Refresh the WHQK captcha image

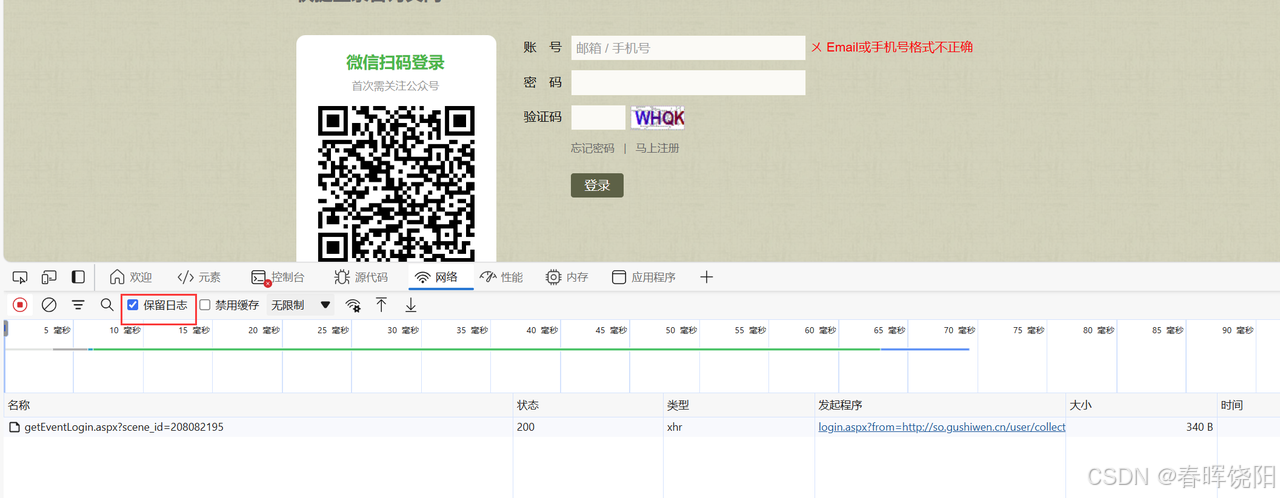[x=658, y=117]
